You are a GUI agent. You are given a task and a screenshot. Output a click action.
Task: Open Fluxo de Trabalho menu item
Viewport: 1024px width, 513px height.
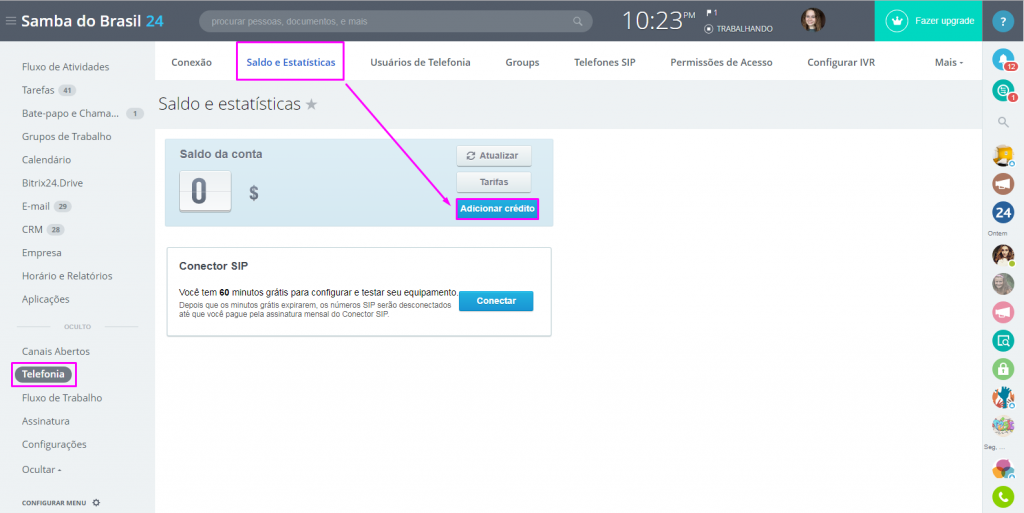(62, 397)
